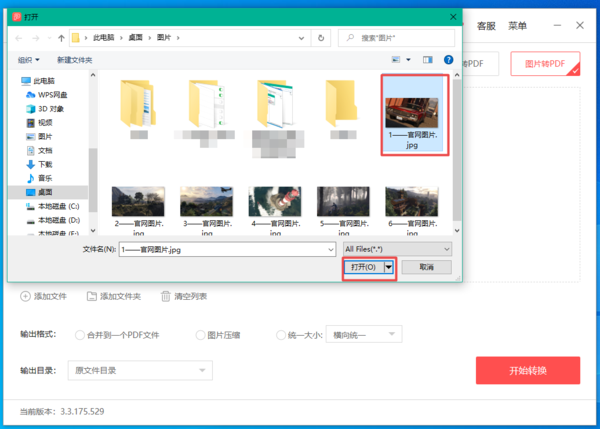Open 音乐 folder in sidebar
600x429 pixels.
click(39, 178)
